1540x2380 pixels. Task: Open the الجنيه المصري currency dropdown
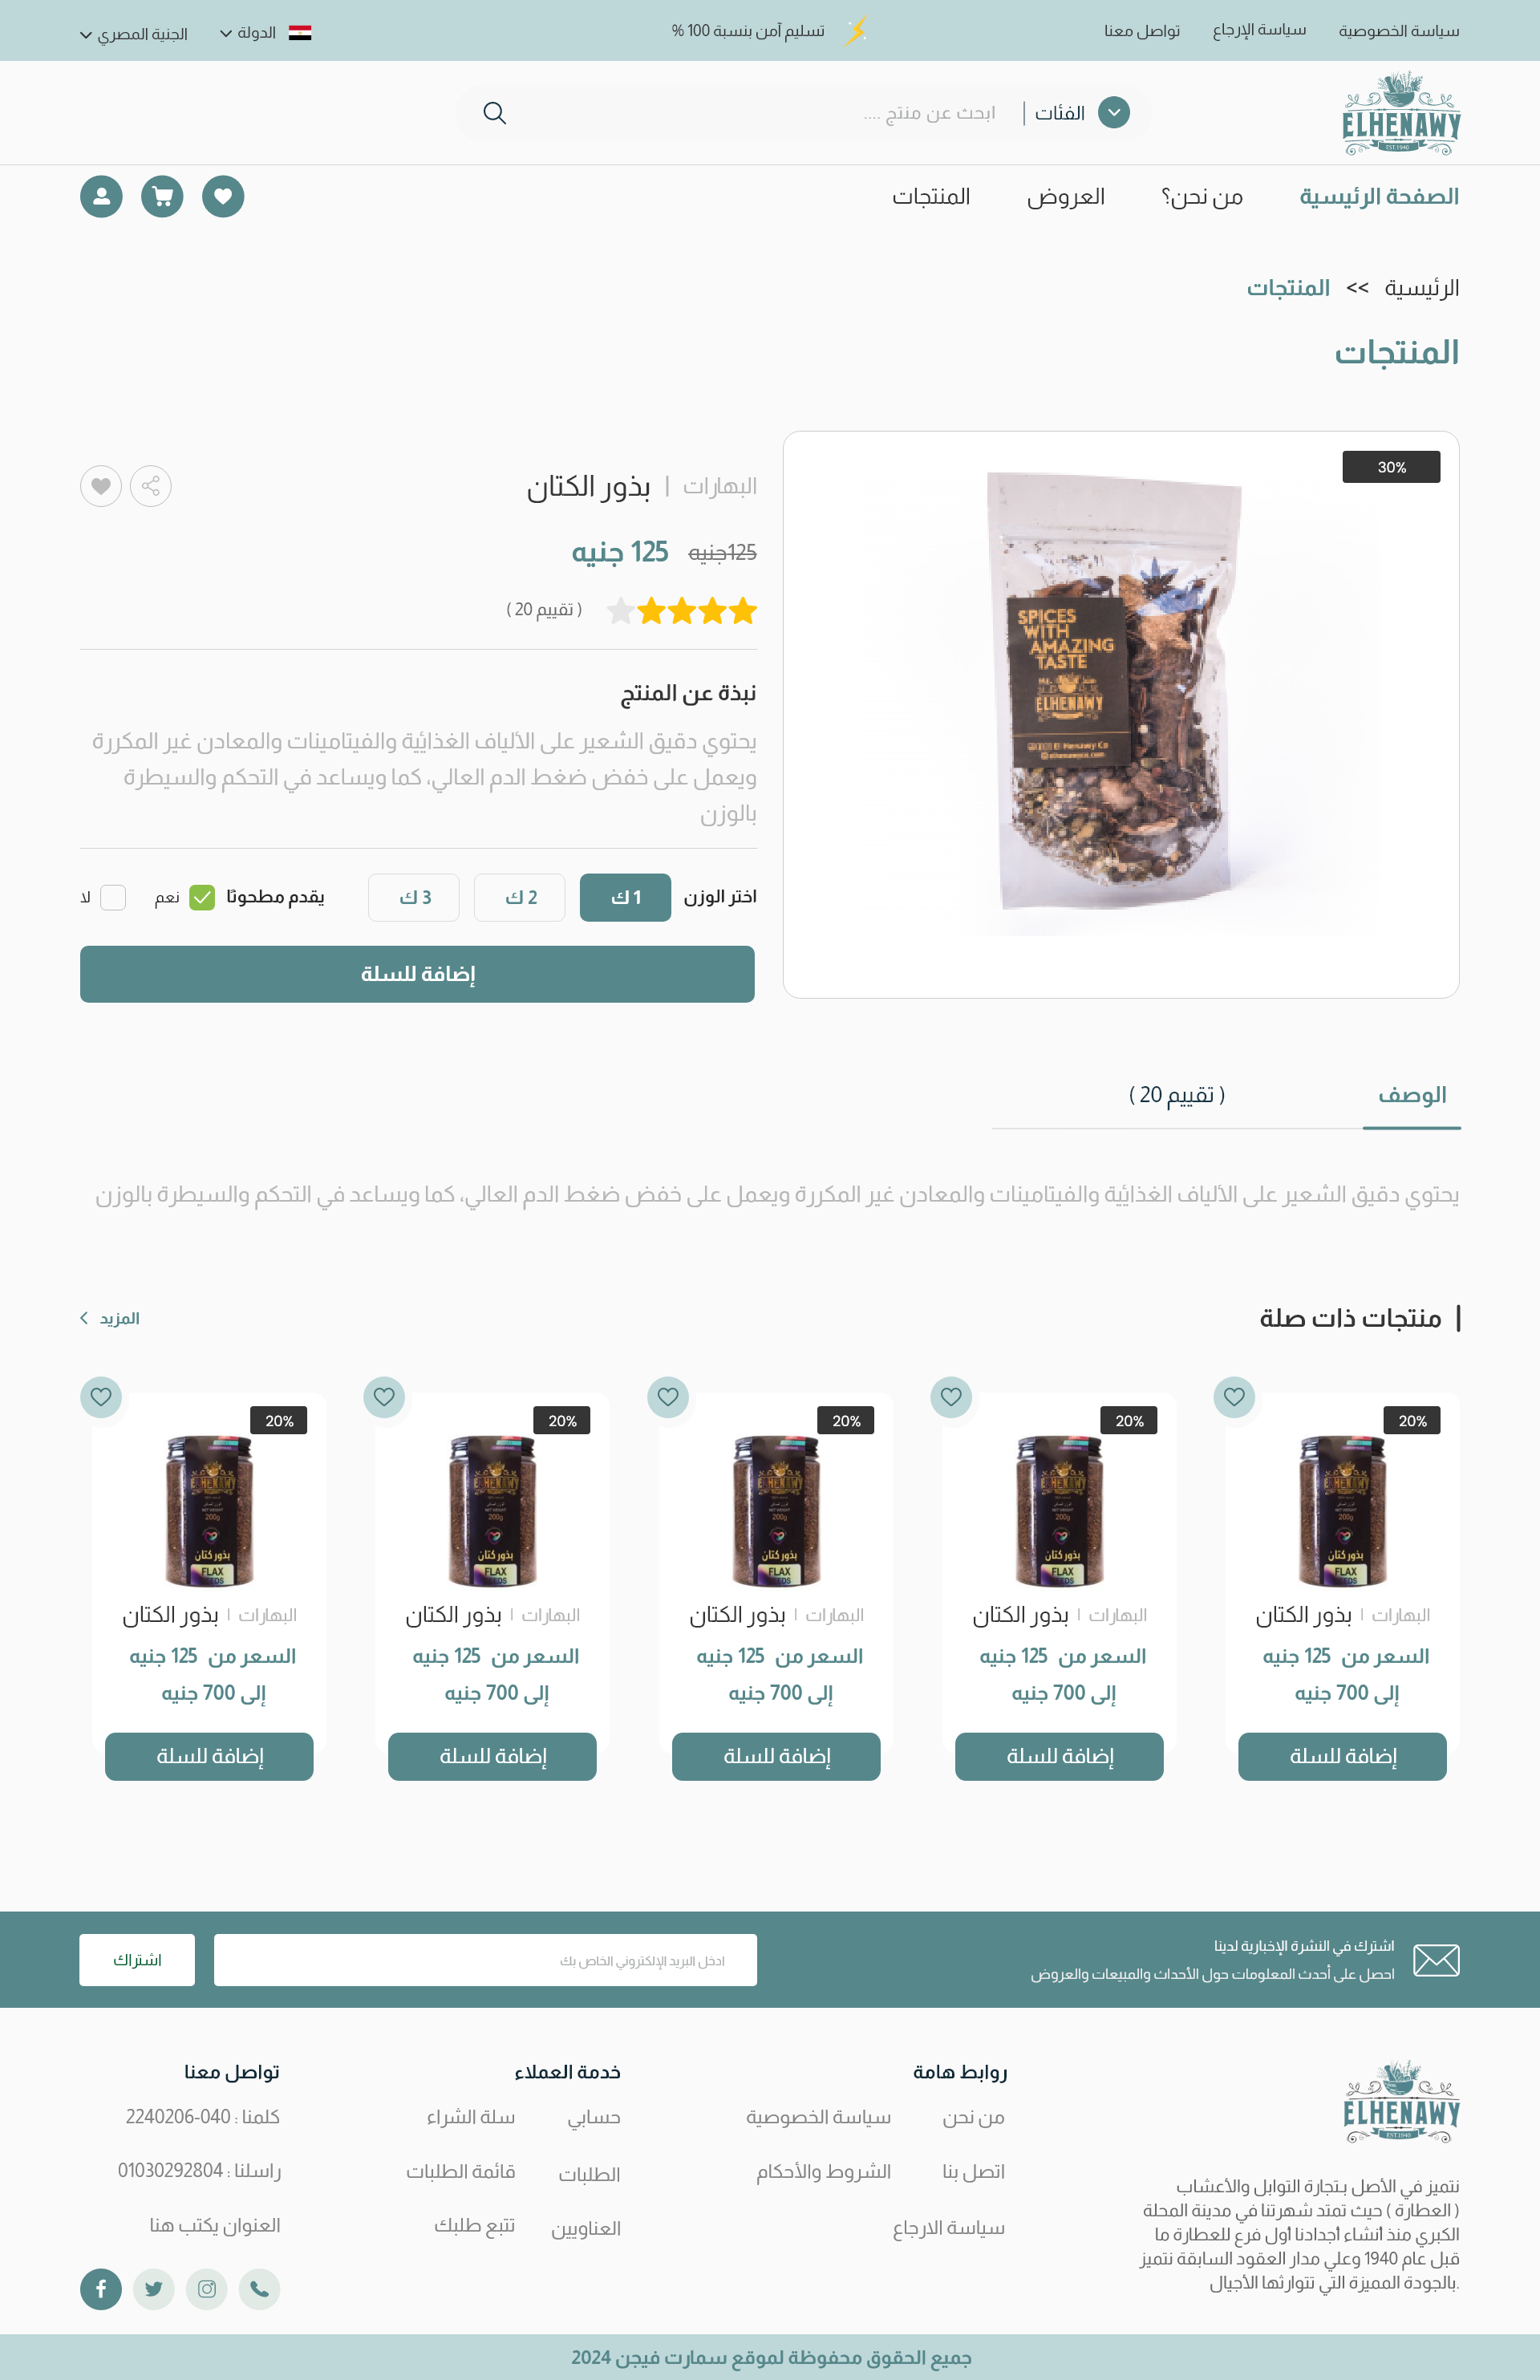[134, 34]
